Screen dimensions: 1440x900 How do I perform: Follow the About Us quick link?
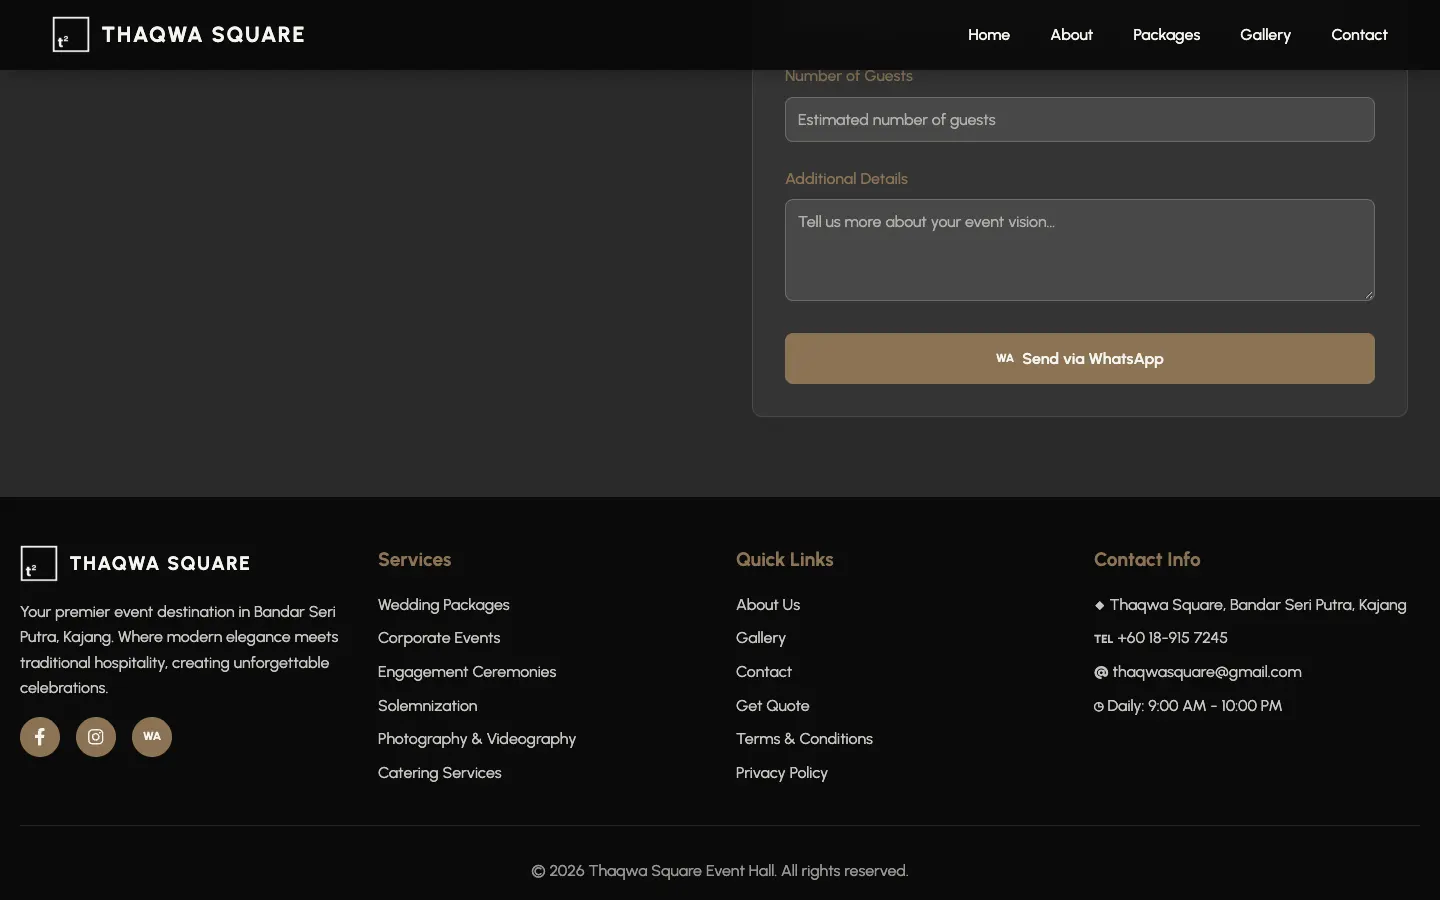pos(768,605)
